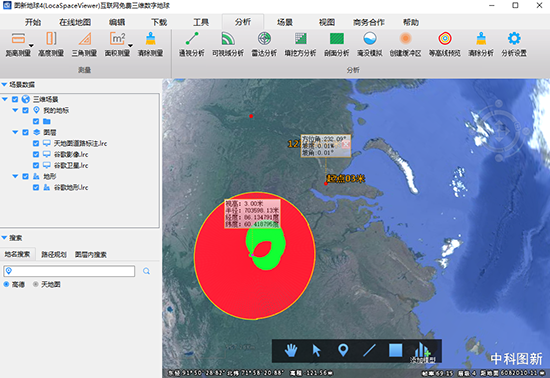
Task: Open the 商务合作 ribbon tab
Action: 369,22
